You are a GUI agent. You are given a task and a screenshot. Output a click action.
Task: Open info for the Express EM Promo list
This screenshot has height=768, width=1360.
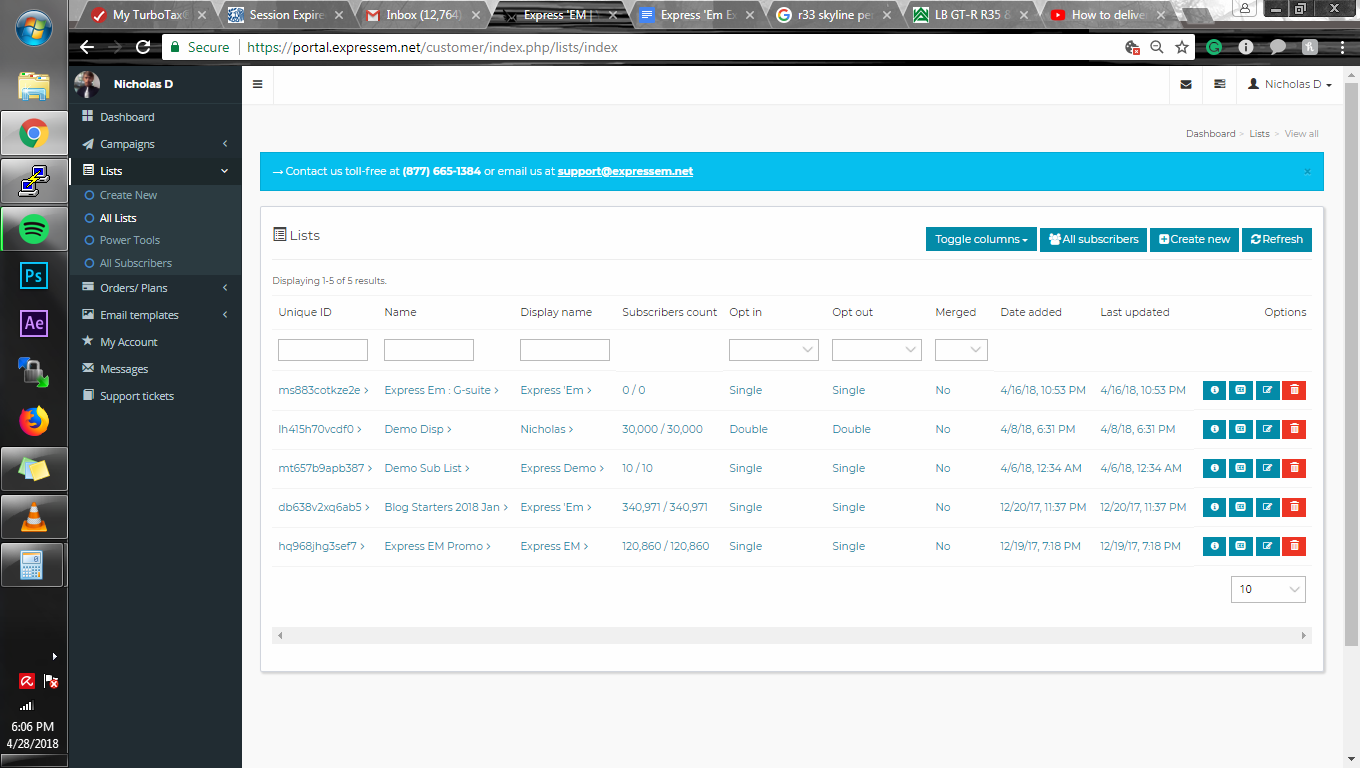pyautogui.click(x=1215, y=546)
